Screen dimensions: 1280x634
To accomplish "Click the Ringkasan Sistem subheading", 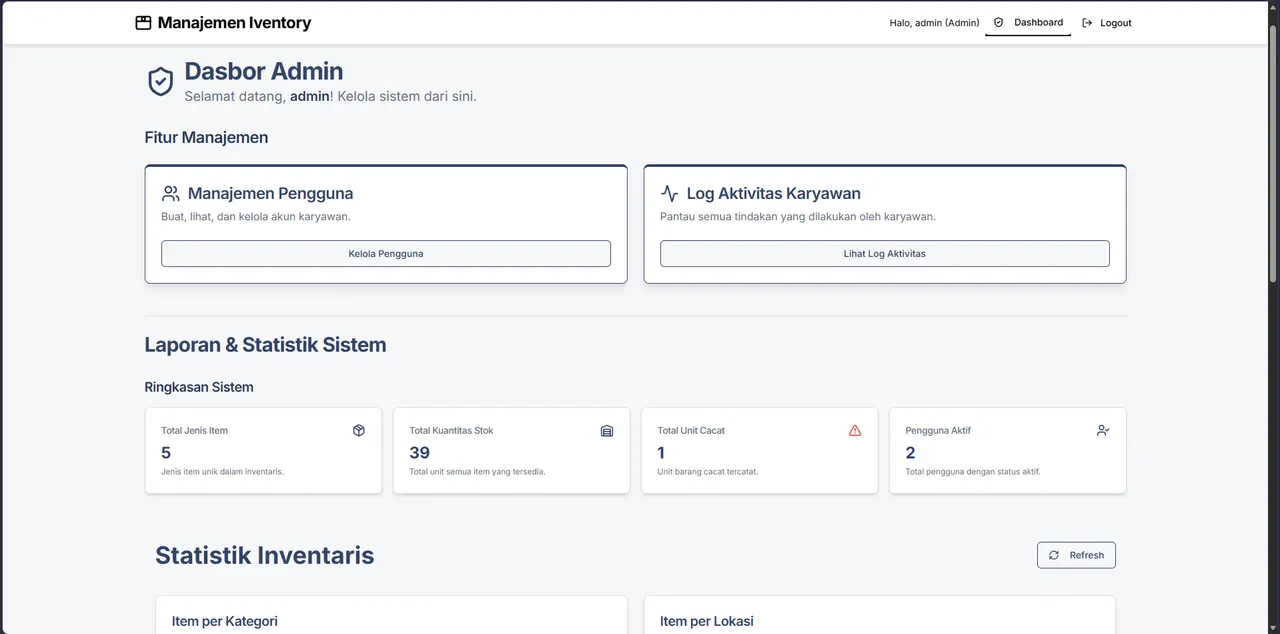I will [199, 387].
